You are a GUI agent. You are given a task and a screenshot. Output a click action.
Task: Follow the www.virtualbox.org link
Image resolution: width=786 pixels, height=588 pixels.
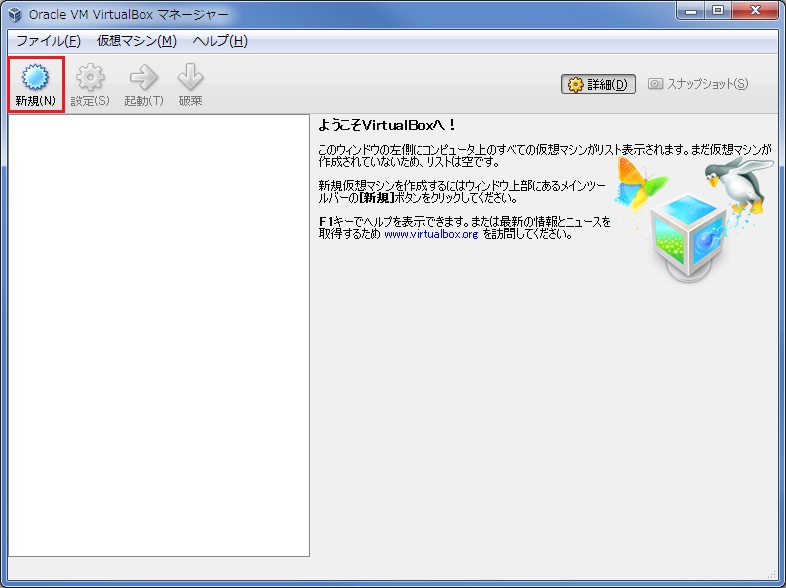click(x=431, y=234)
